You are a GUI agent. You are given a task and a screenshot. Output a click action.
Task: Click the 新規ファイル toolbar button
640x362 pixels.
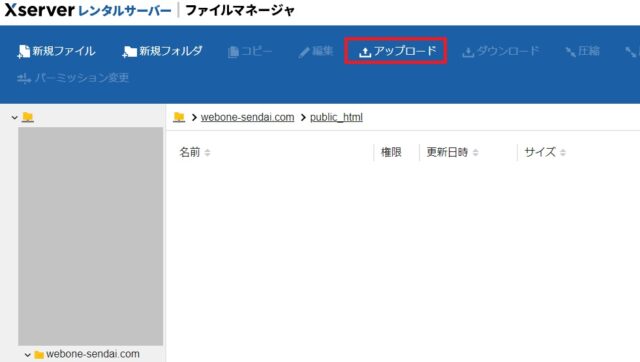[56, 51]
